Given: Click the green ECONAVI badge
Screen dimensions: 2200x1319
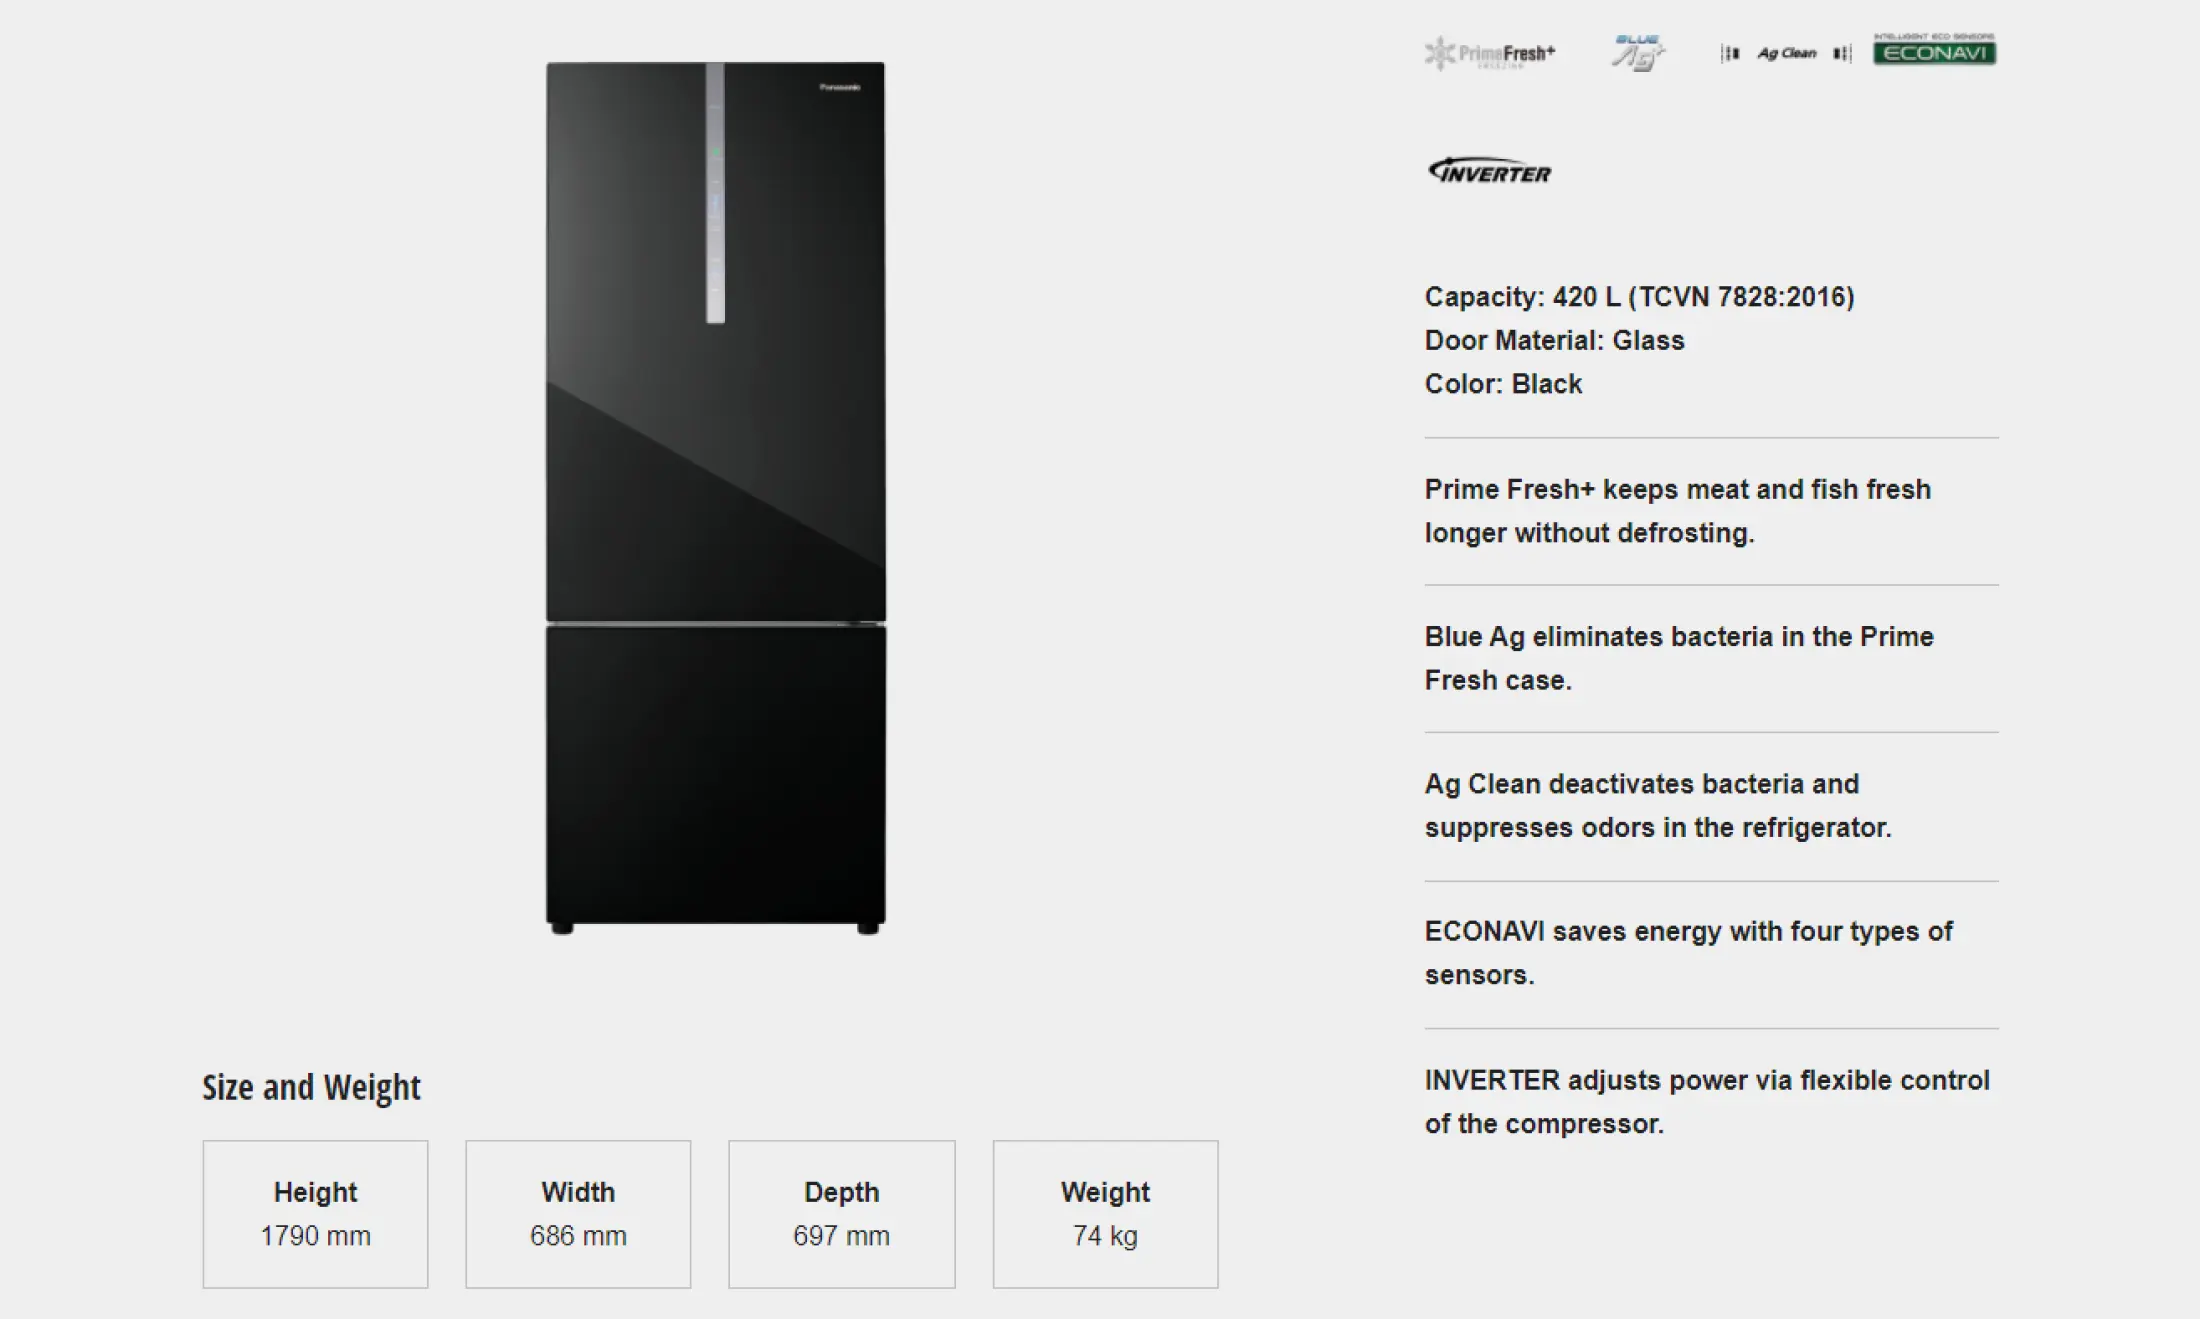Looking at the screenshot, I should [1934, 49].
